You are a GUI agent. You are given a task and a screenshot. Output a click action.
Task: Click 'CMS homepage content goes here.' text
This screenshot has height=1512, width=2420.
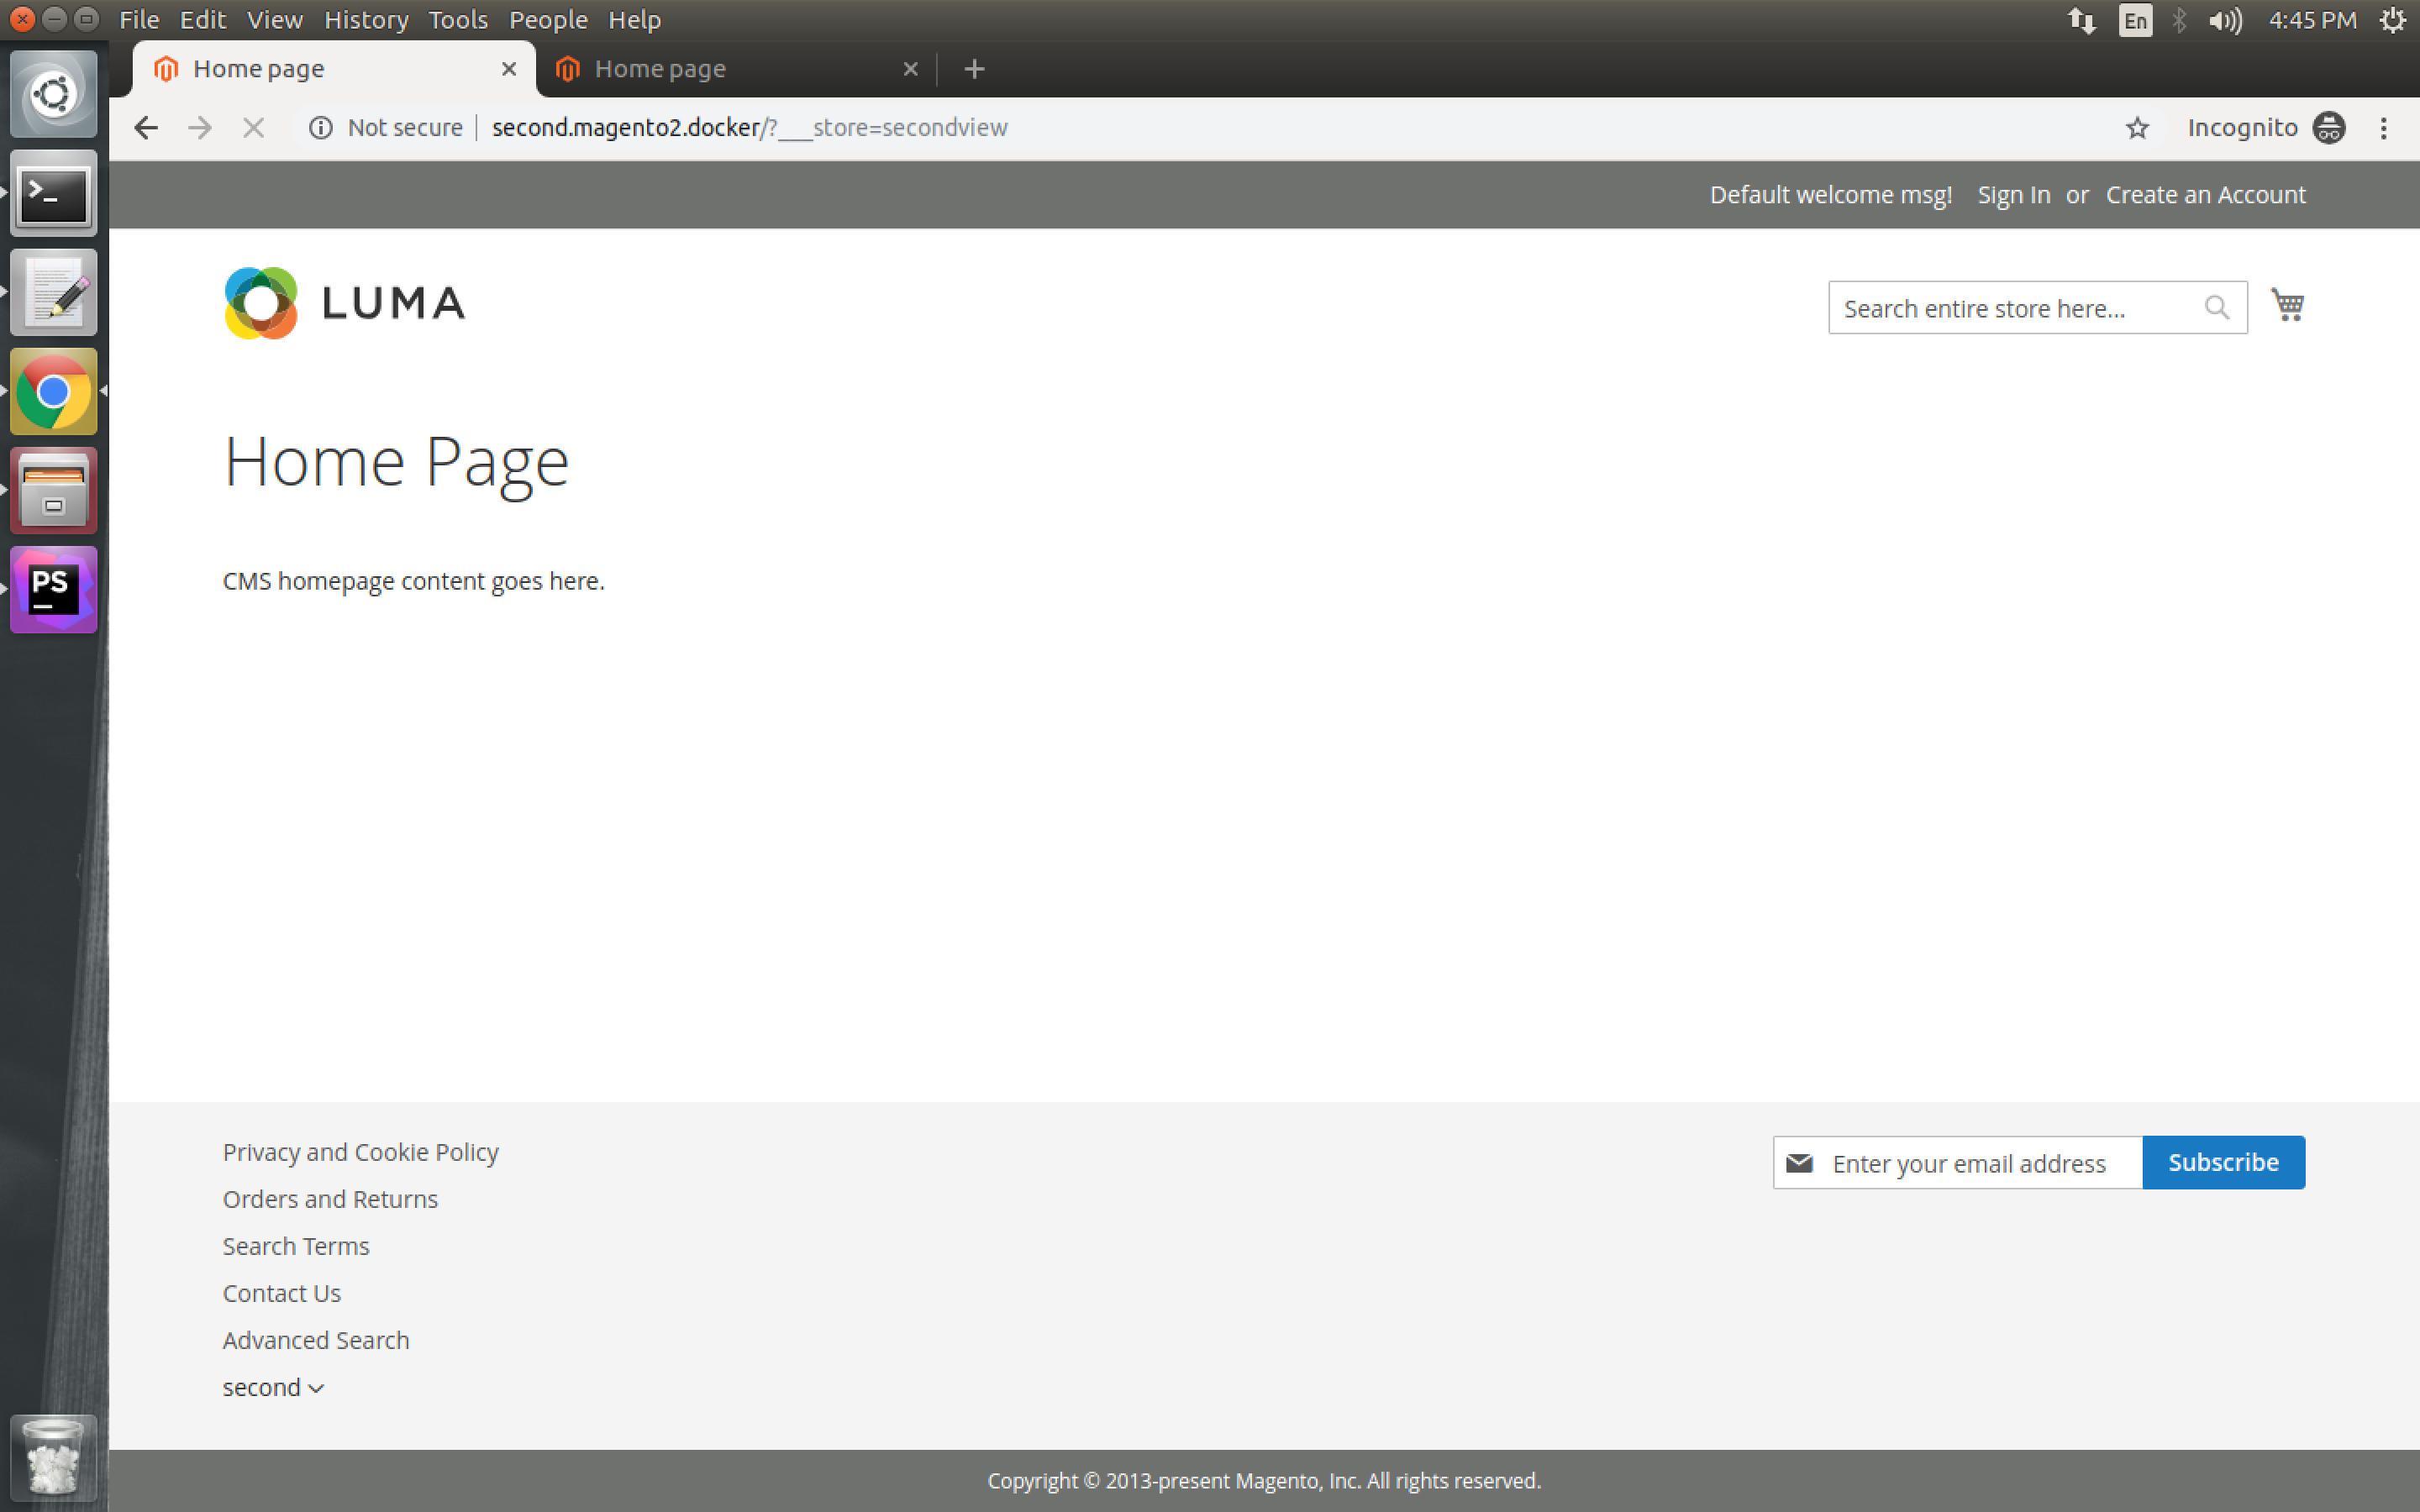(413, 582)
